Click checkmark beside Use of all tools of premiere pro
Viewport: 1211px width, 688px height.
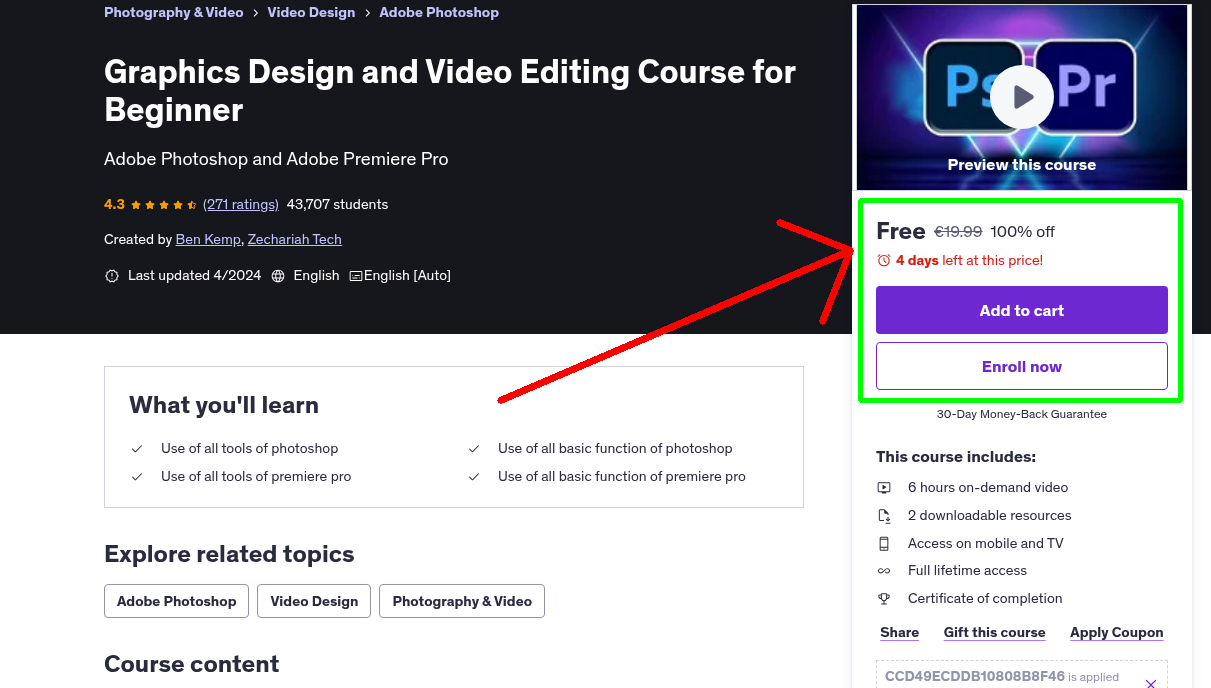(137, 477)
